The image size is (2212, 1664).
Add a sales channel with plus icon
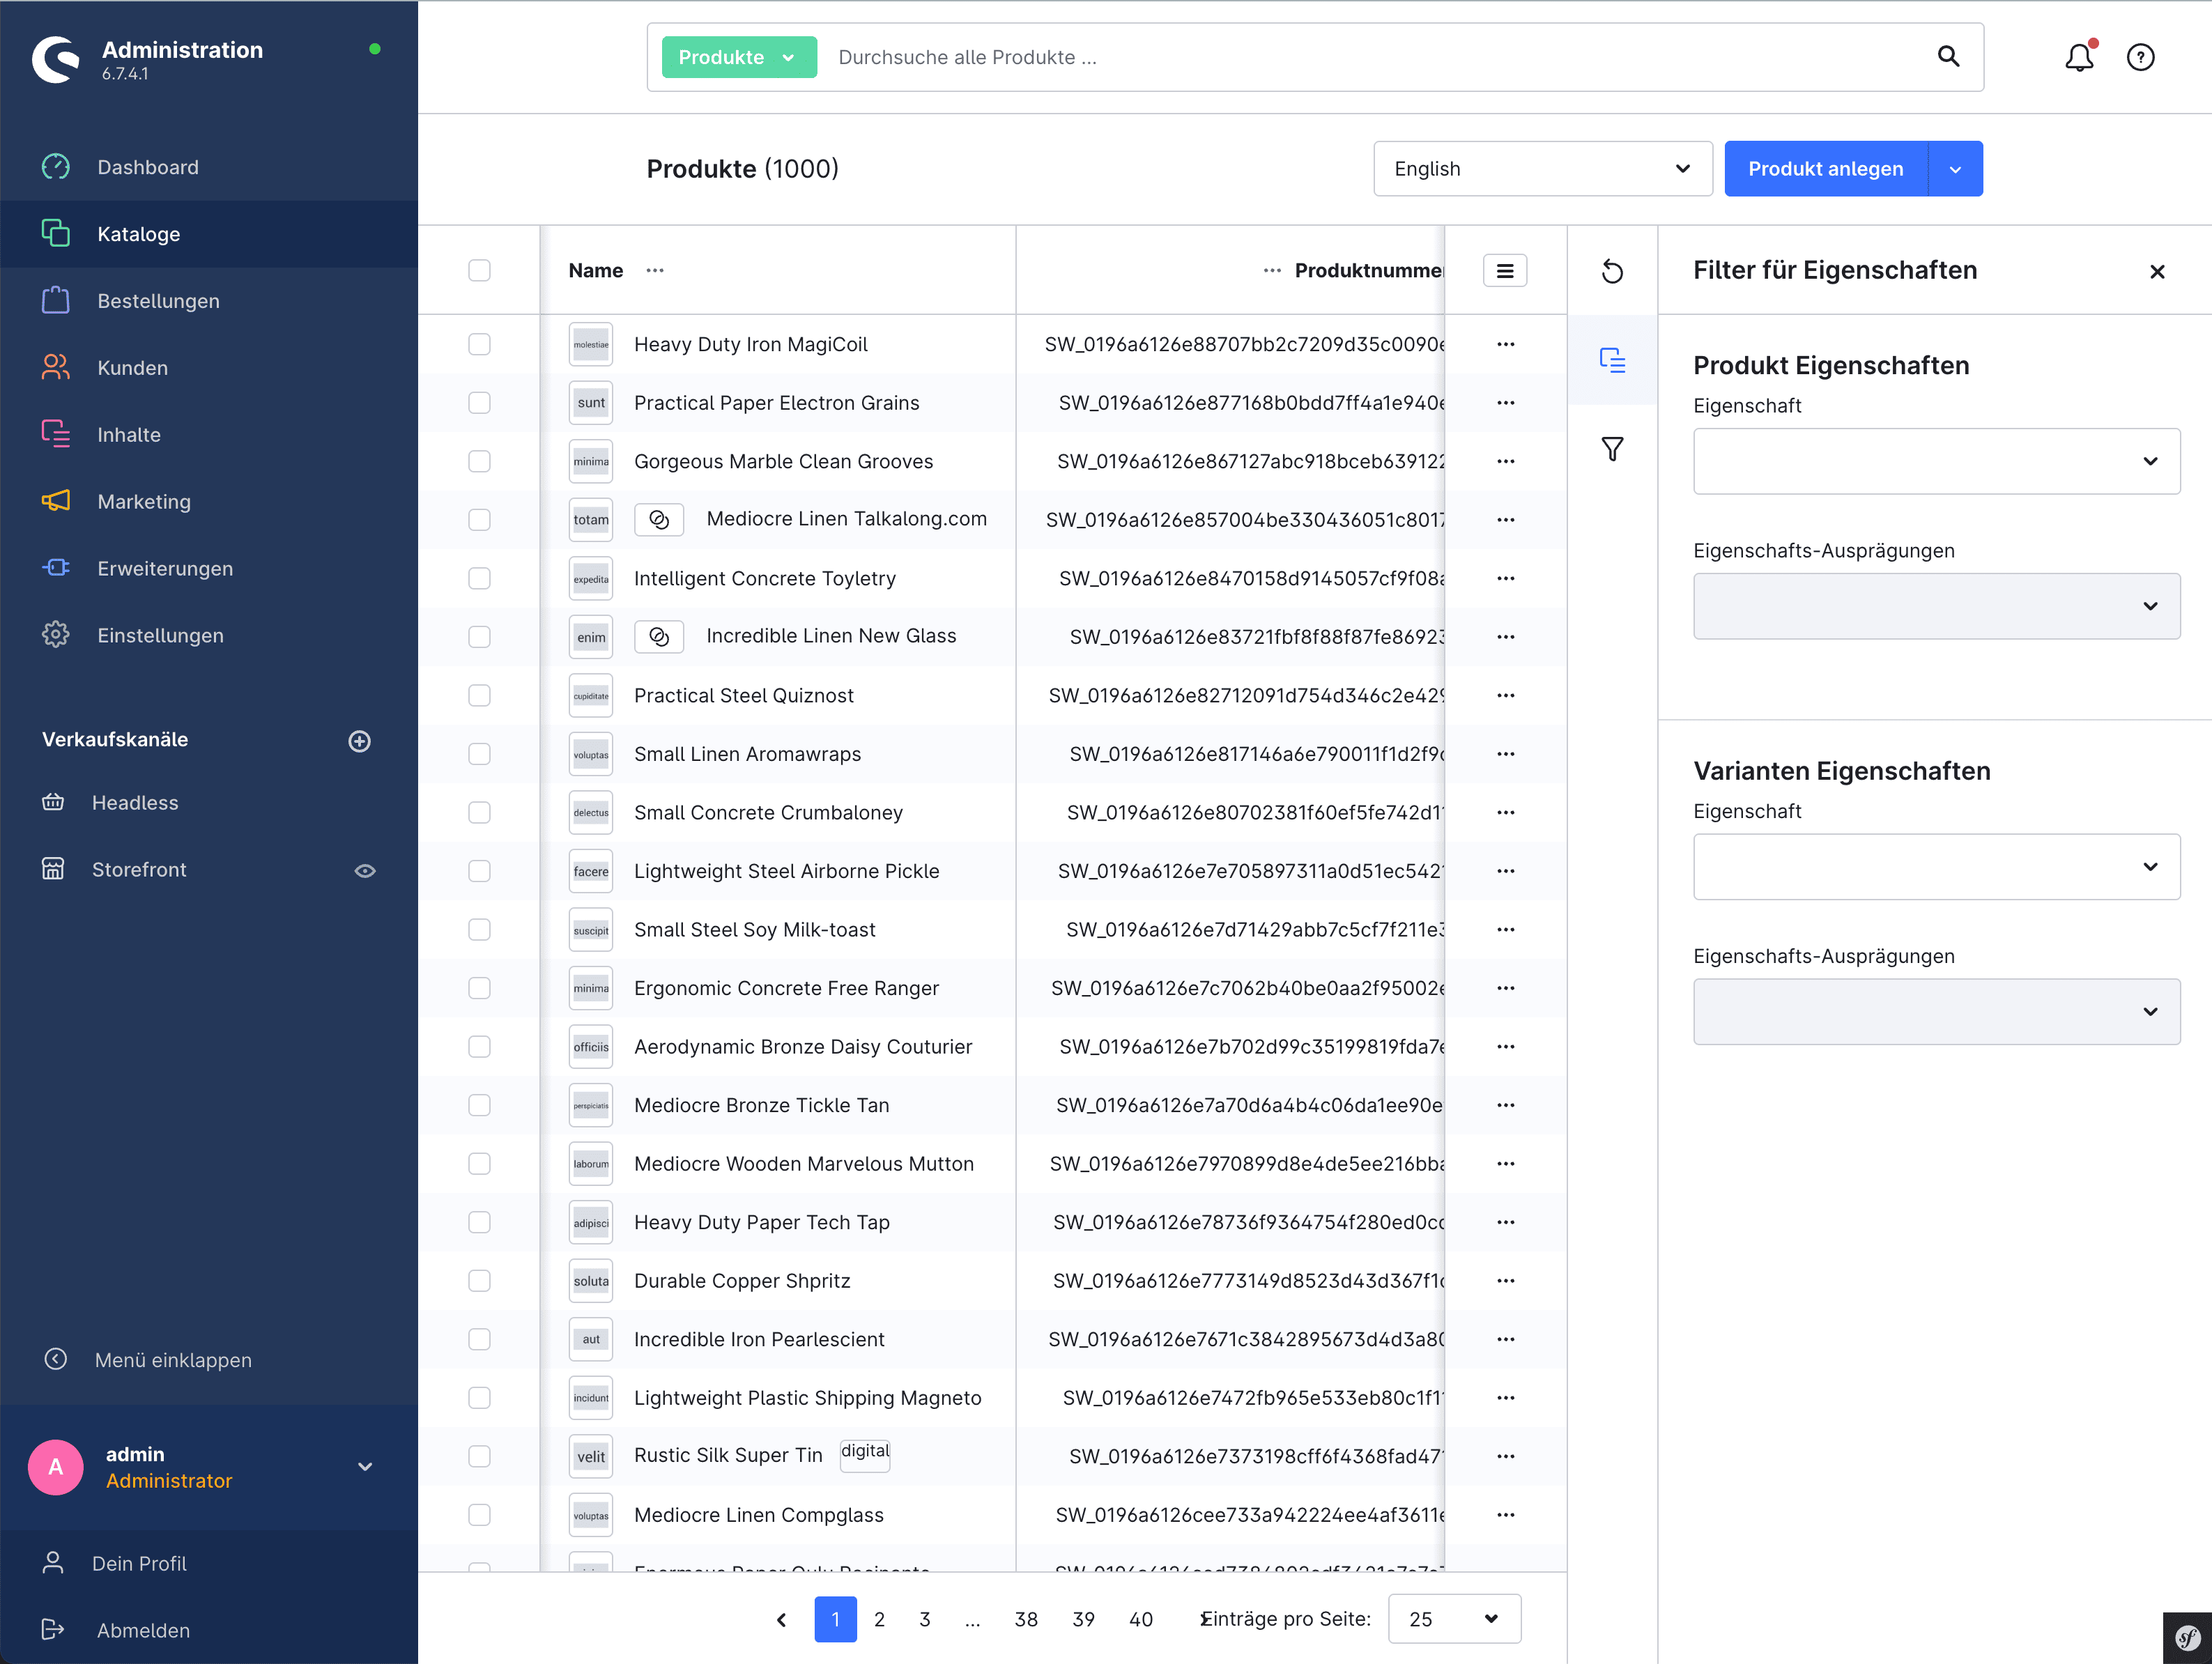(x=359, y=741)
